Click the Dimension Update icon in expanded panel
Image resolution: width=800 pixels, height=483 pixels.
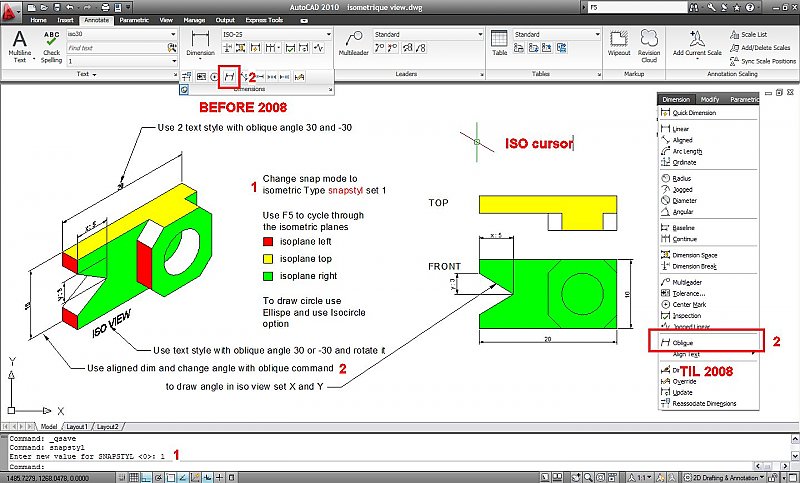(x=303, y=48)
